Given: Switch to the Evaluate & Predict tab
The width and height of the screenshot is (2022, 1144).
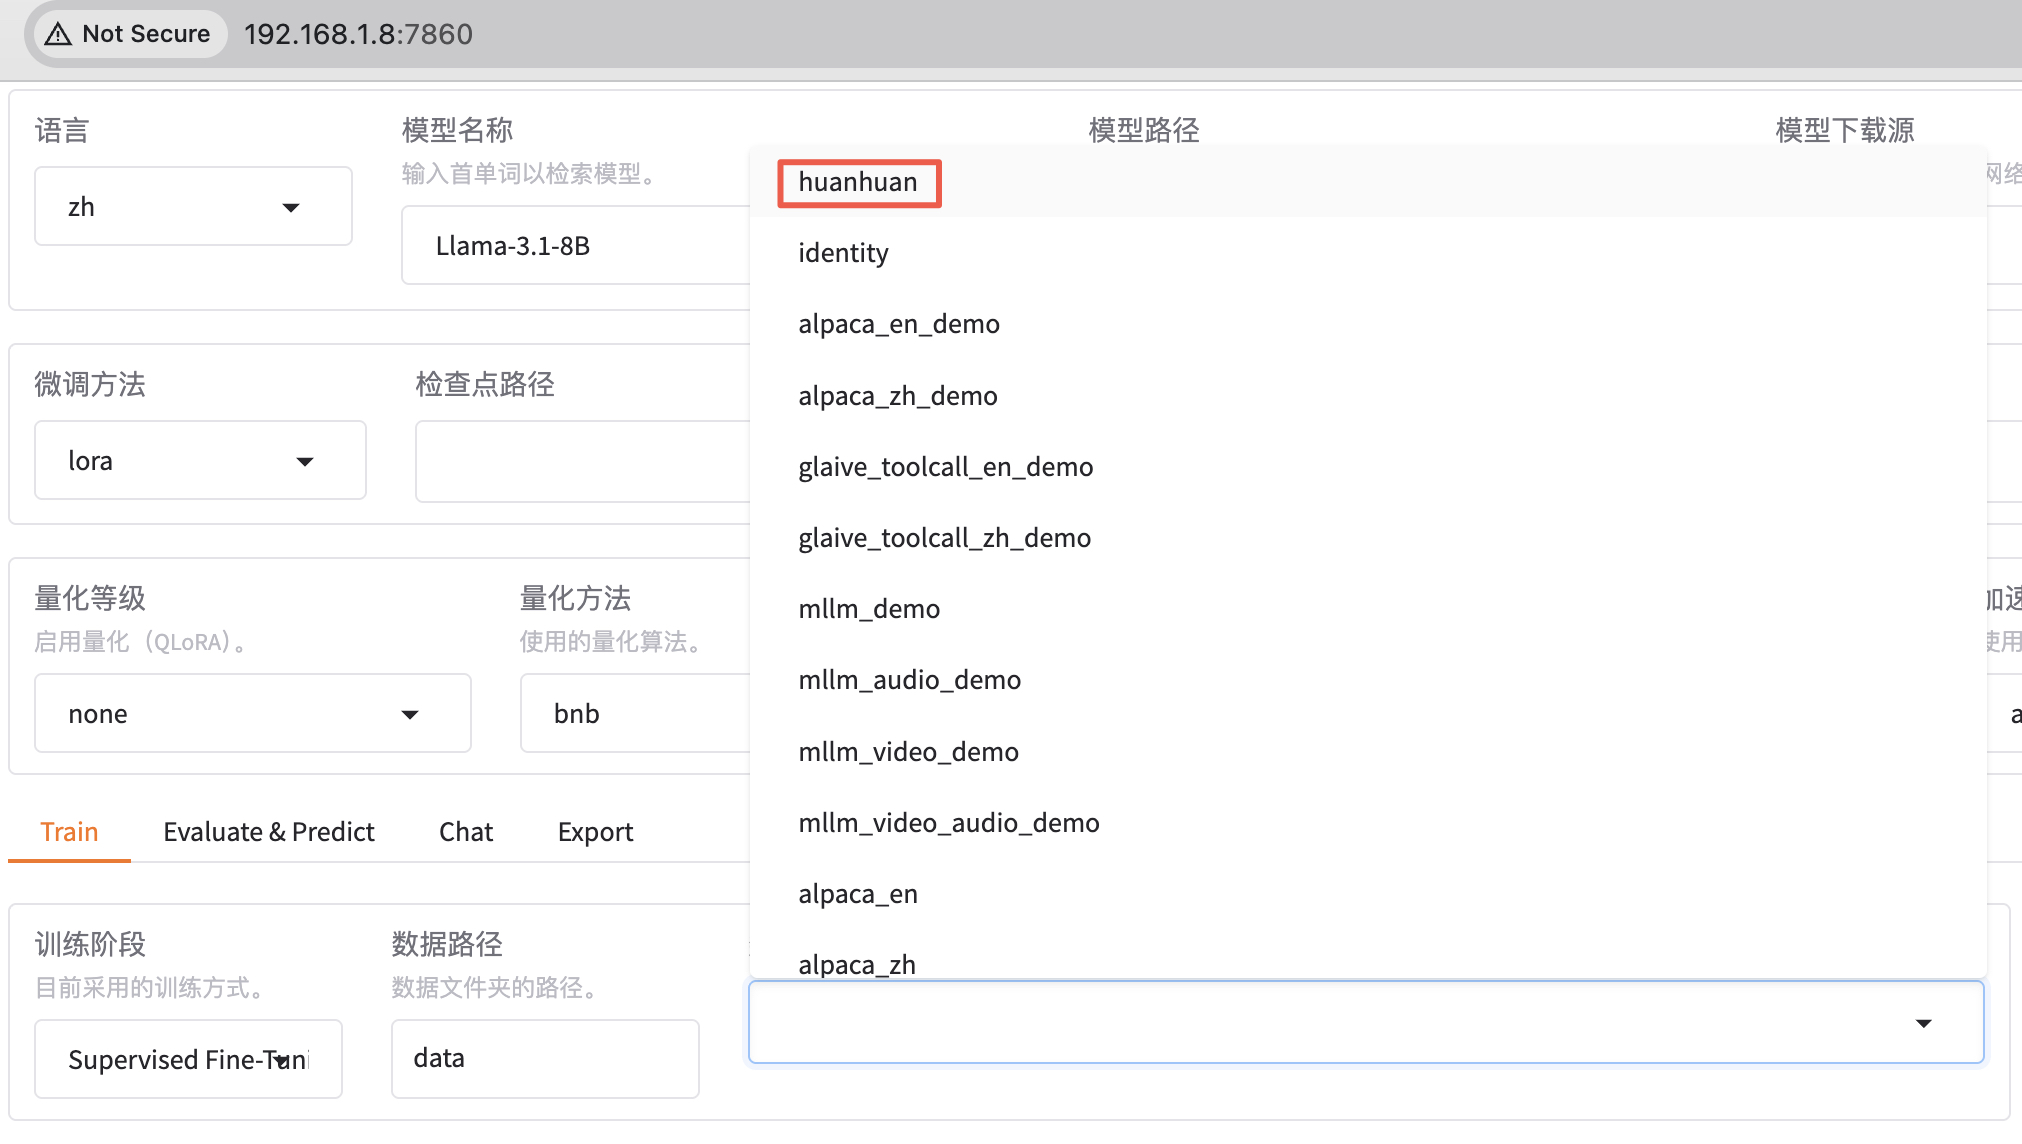Looking at the screenshot, I should pos(268,832).
